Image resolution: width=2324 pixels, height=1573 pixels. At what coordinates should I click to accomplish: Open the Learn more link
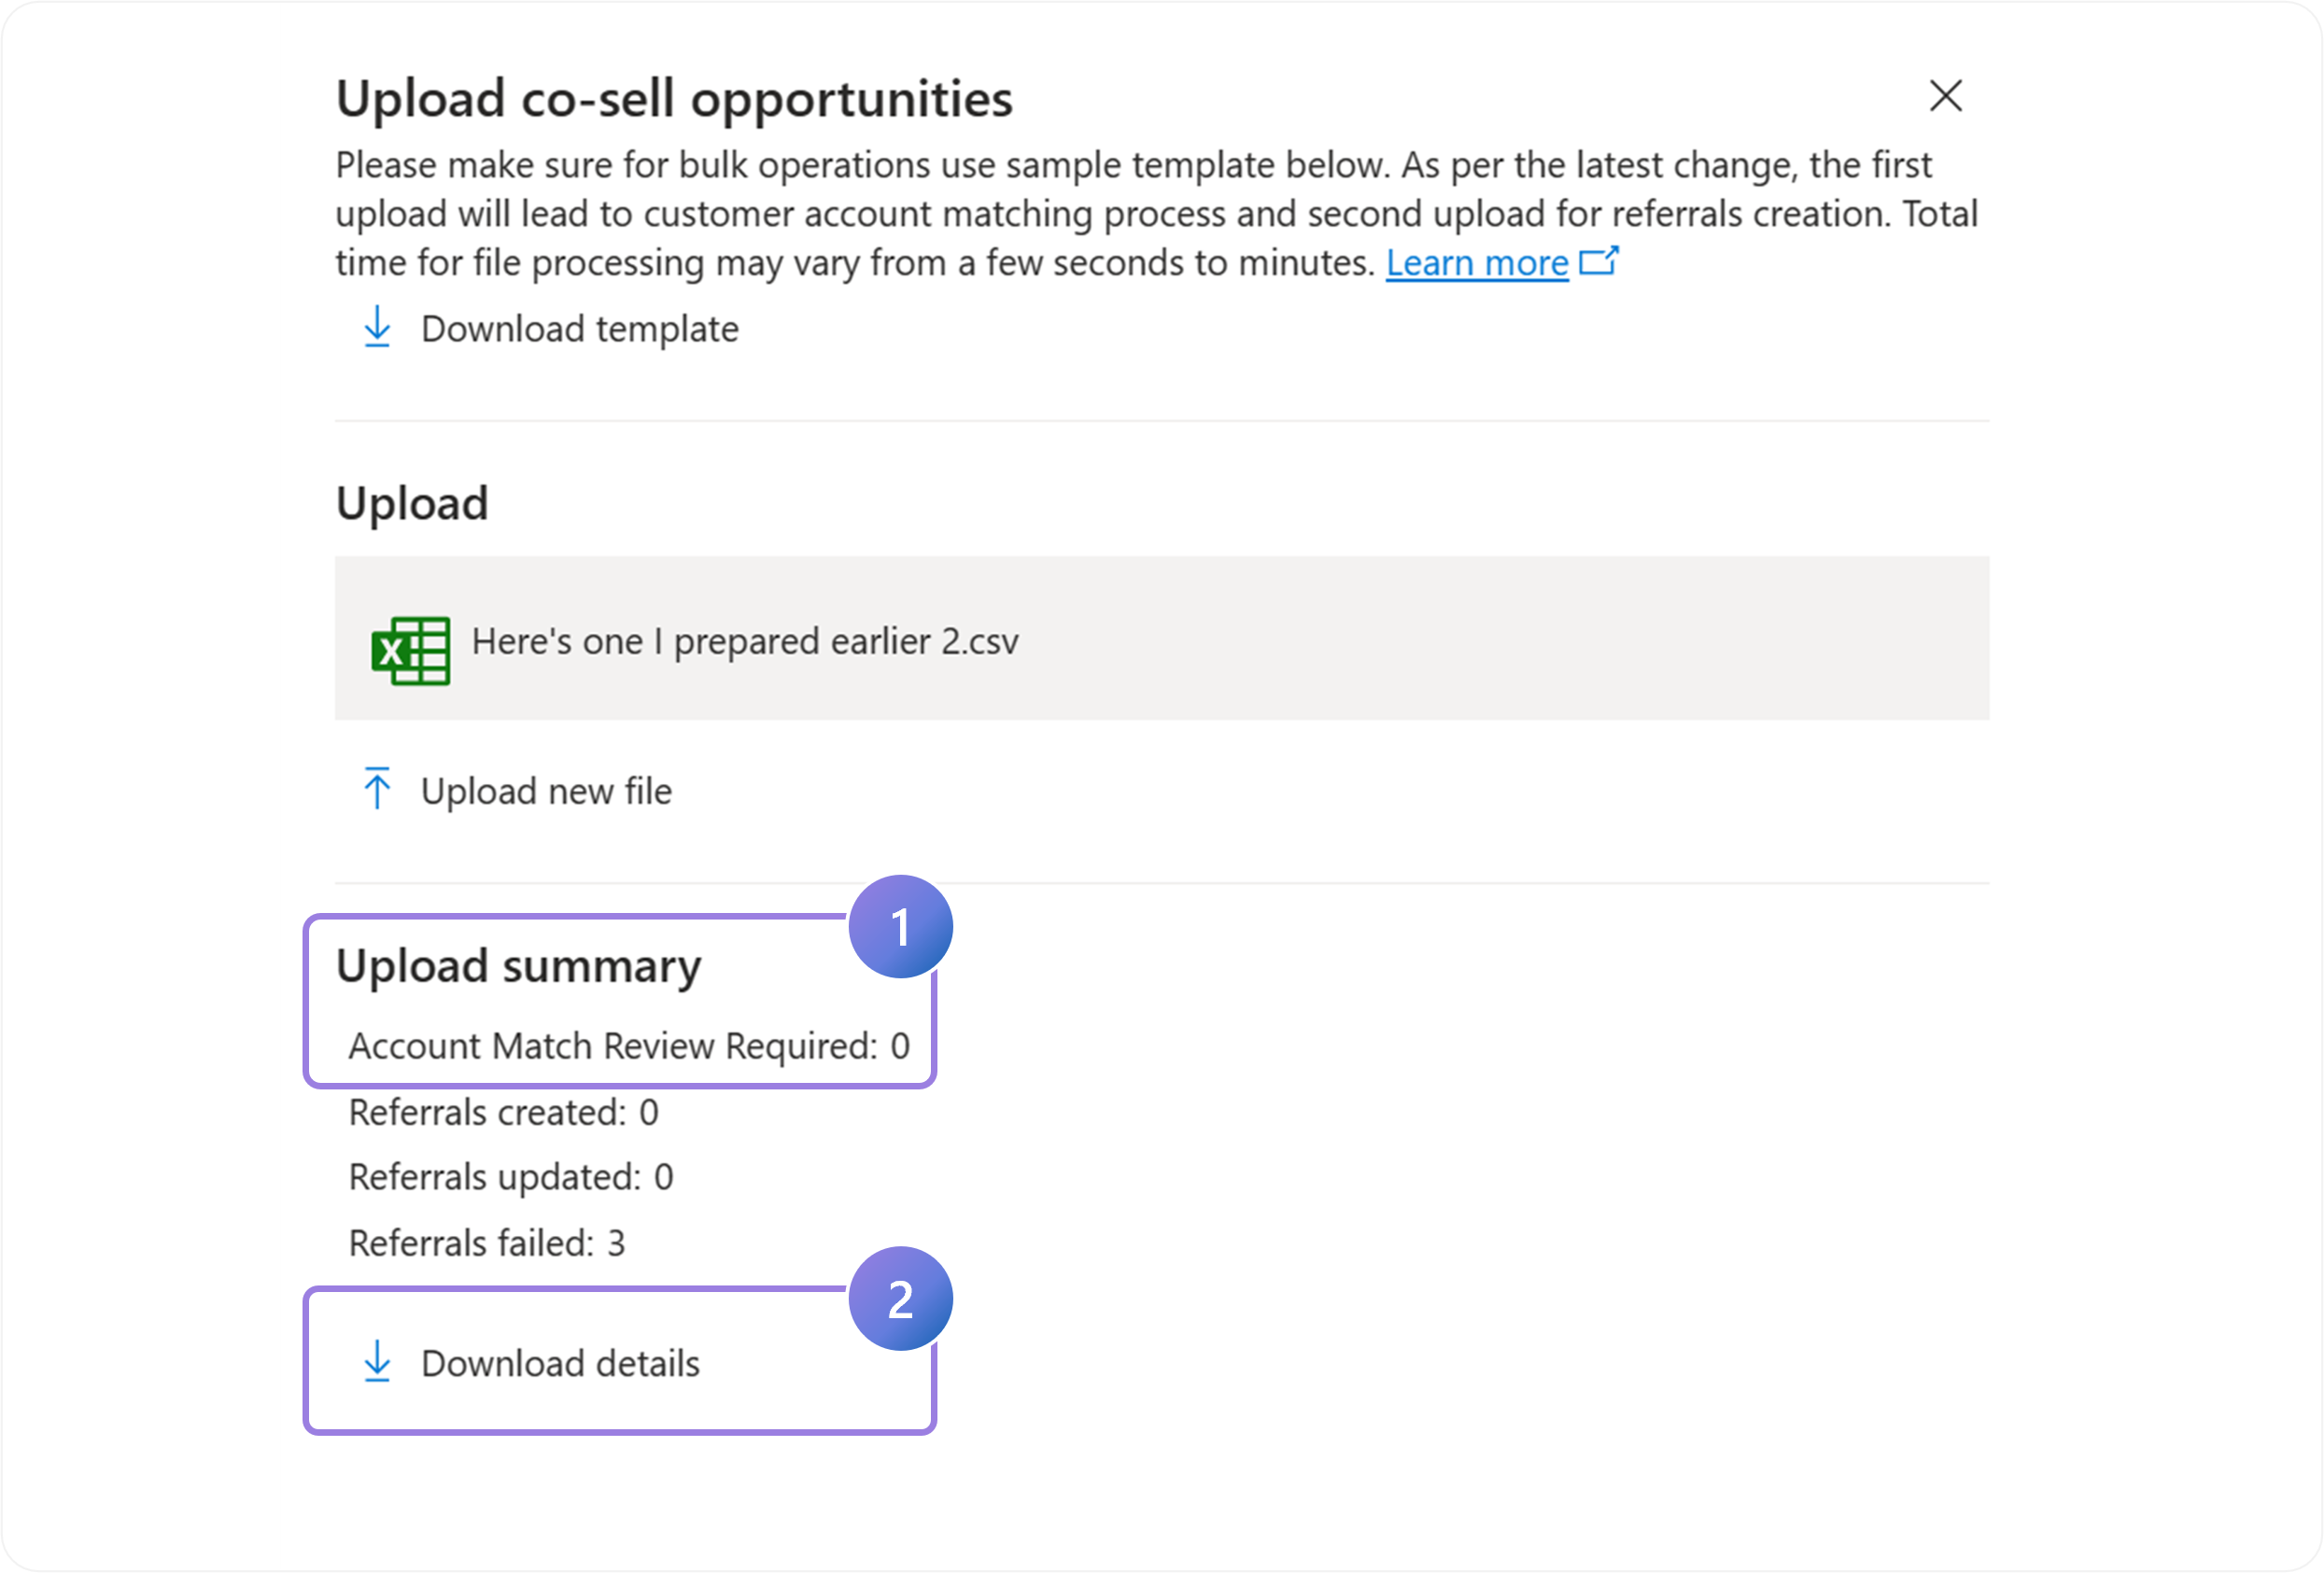pyautogui.click(x=1476, y=263)
